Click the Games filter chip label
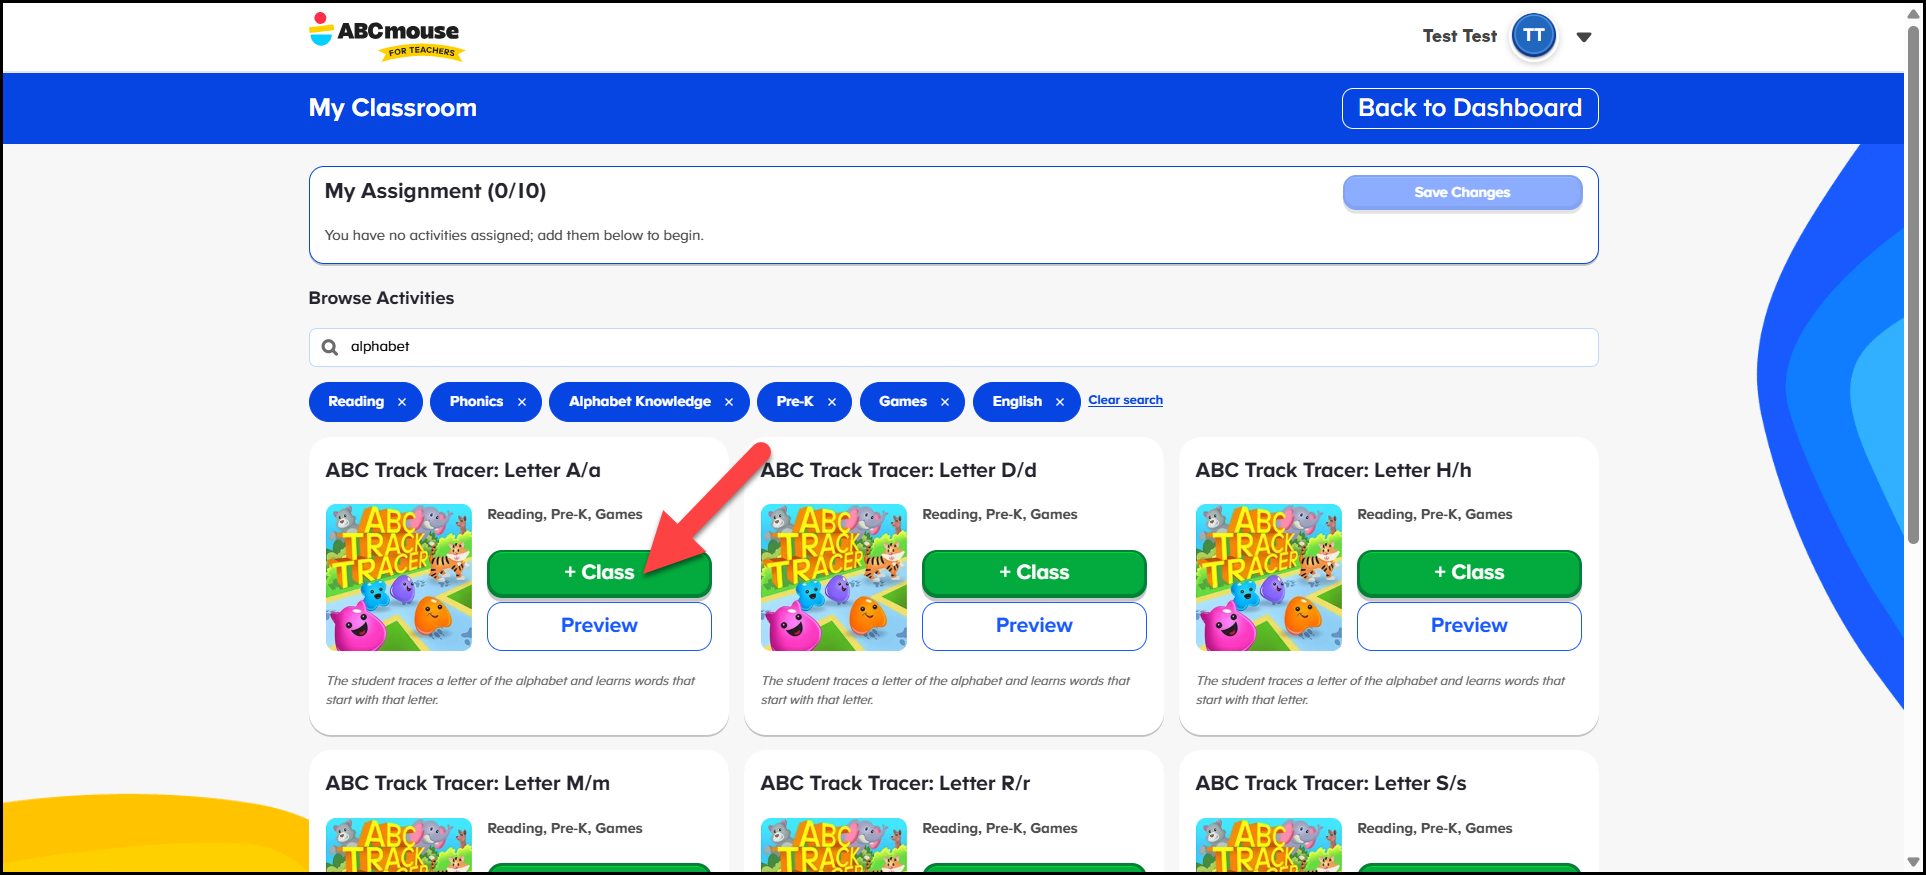The width and height of the screenshot is (1926, 875). [x=903, y=401]
